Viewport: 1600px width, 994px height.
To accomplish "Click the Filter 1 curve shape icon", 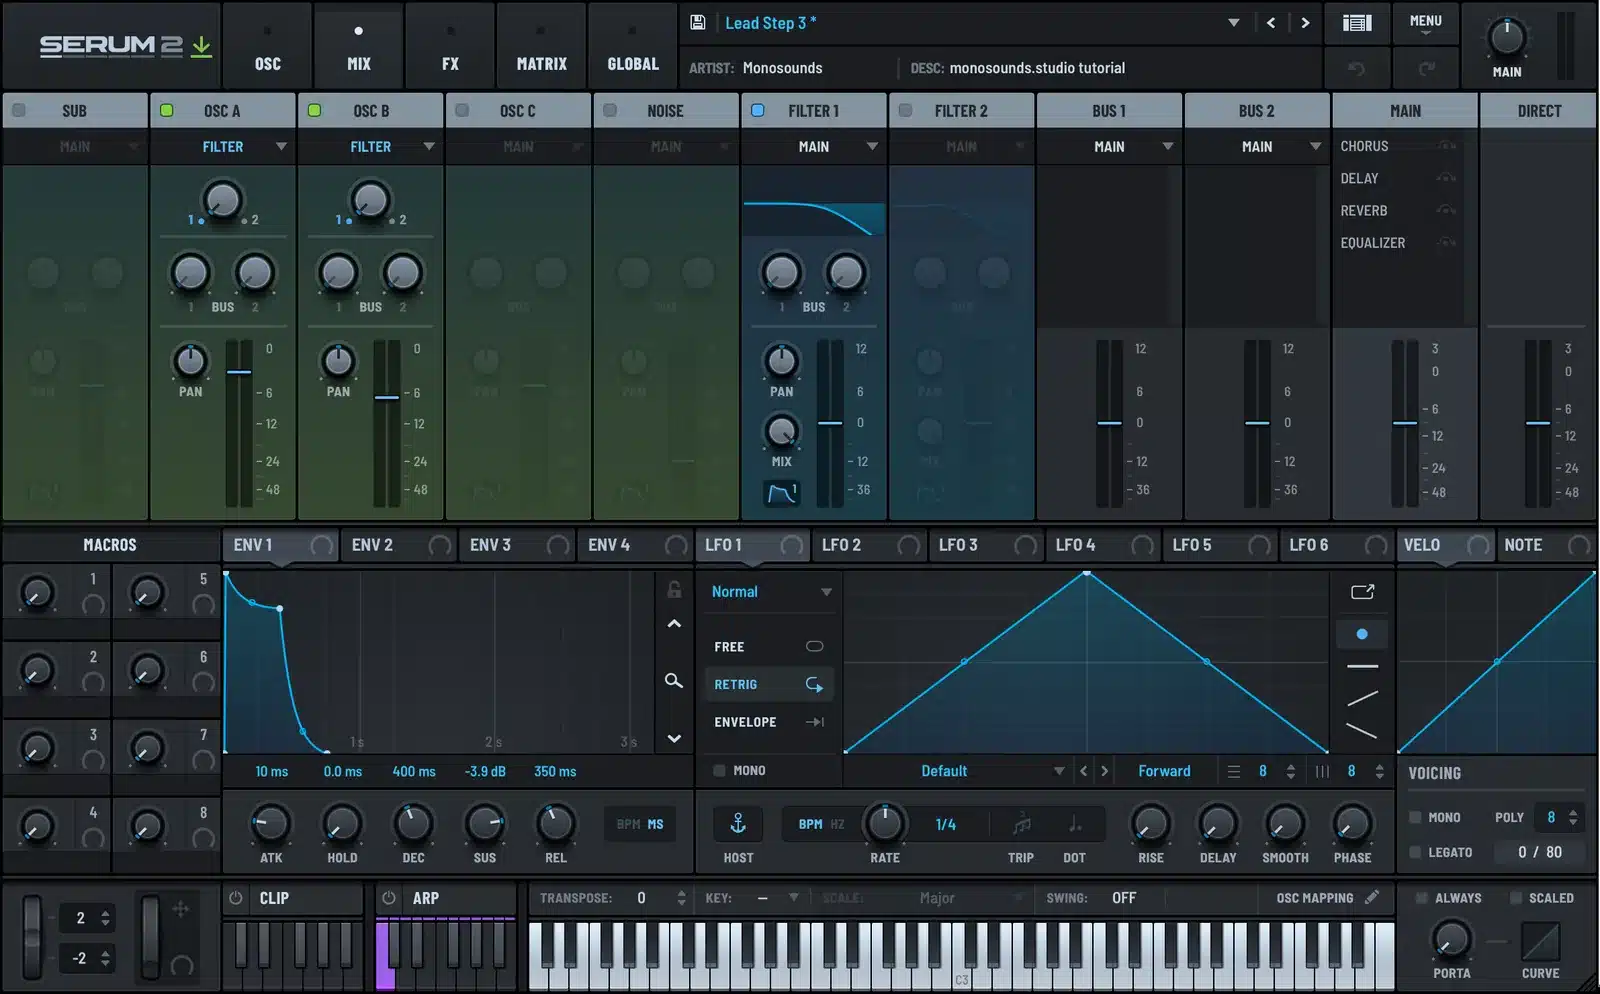I will [781, 493].
